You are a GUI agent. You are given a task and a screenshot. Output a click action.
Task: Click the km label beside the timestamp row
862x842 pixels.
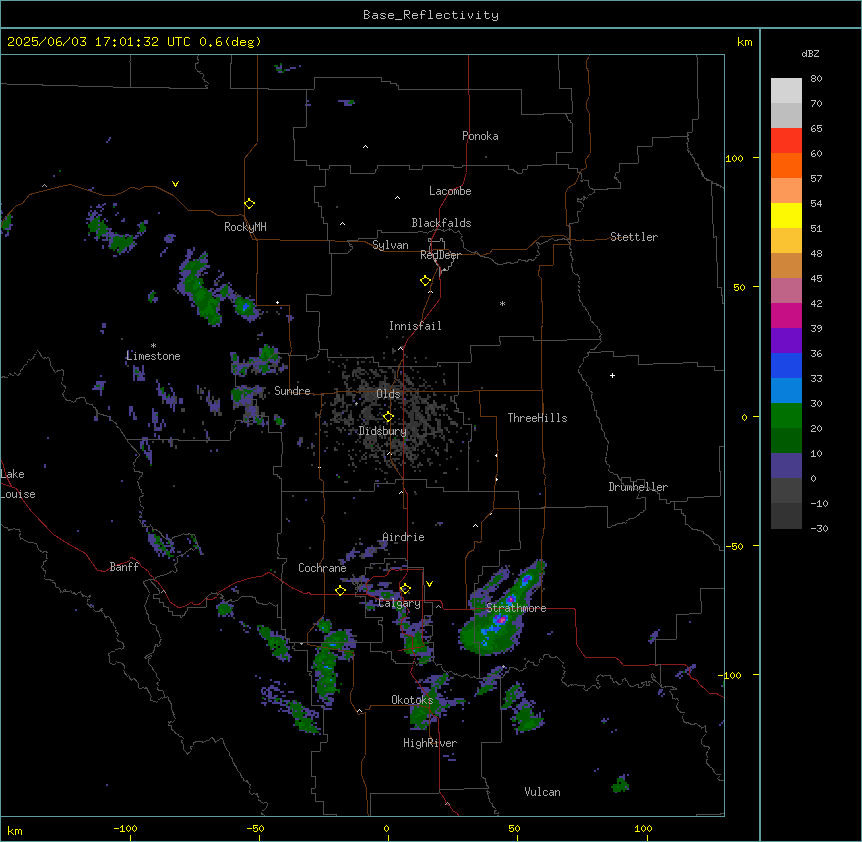(744, 42)
